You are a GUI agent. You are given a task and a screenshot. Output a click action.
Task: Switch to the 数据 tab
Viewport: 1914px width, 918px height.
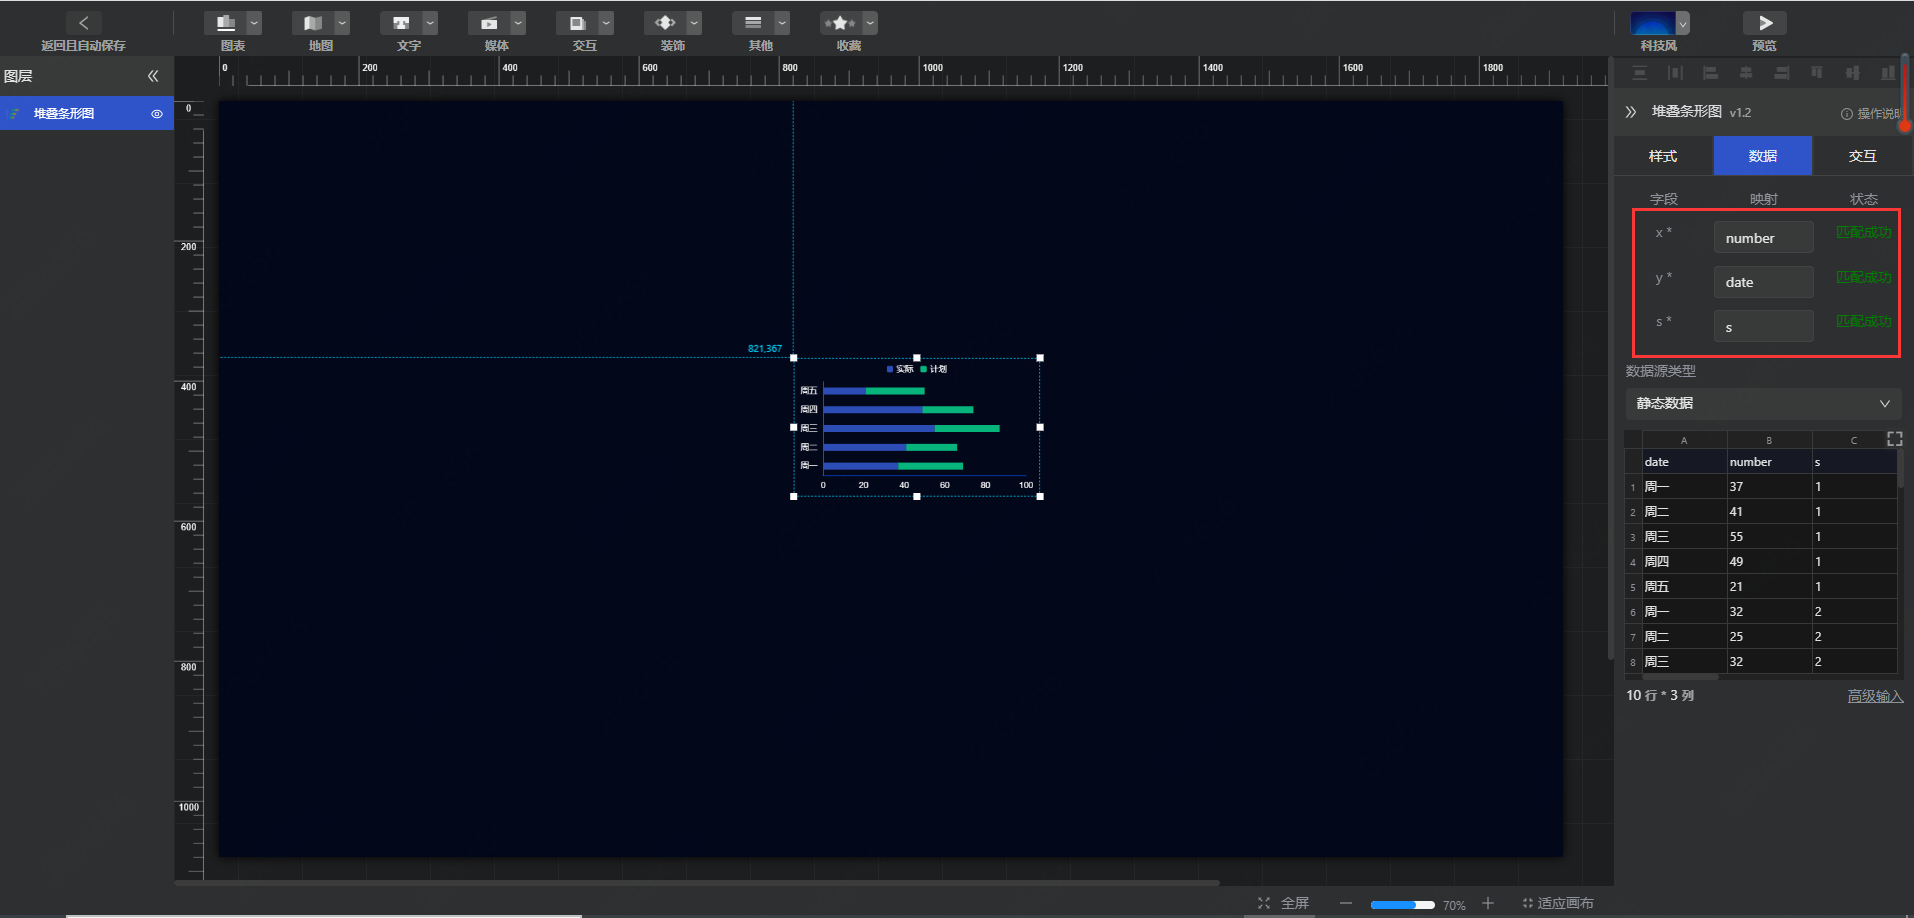[x=1763, y=156]
